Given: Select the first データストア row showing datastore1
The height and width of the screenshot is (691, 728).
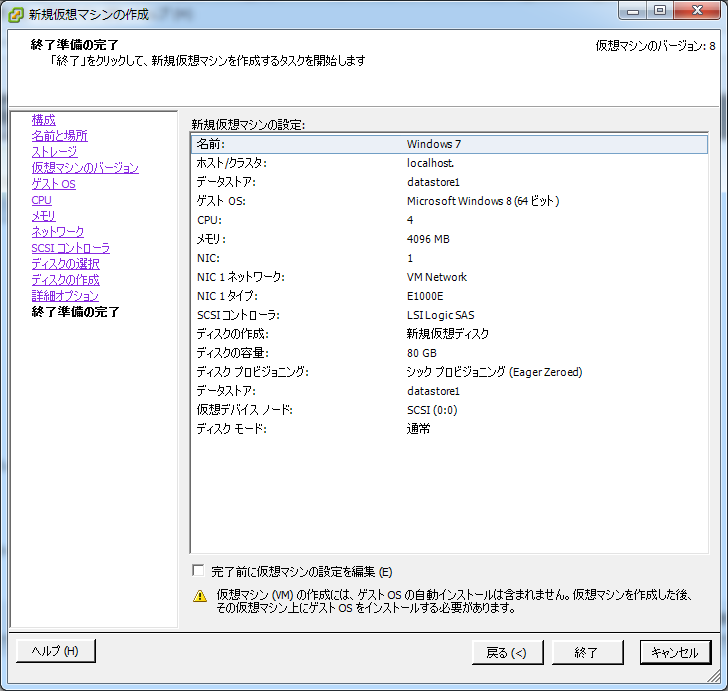Looking at the screenshot, I should click(x=449, y=182).
